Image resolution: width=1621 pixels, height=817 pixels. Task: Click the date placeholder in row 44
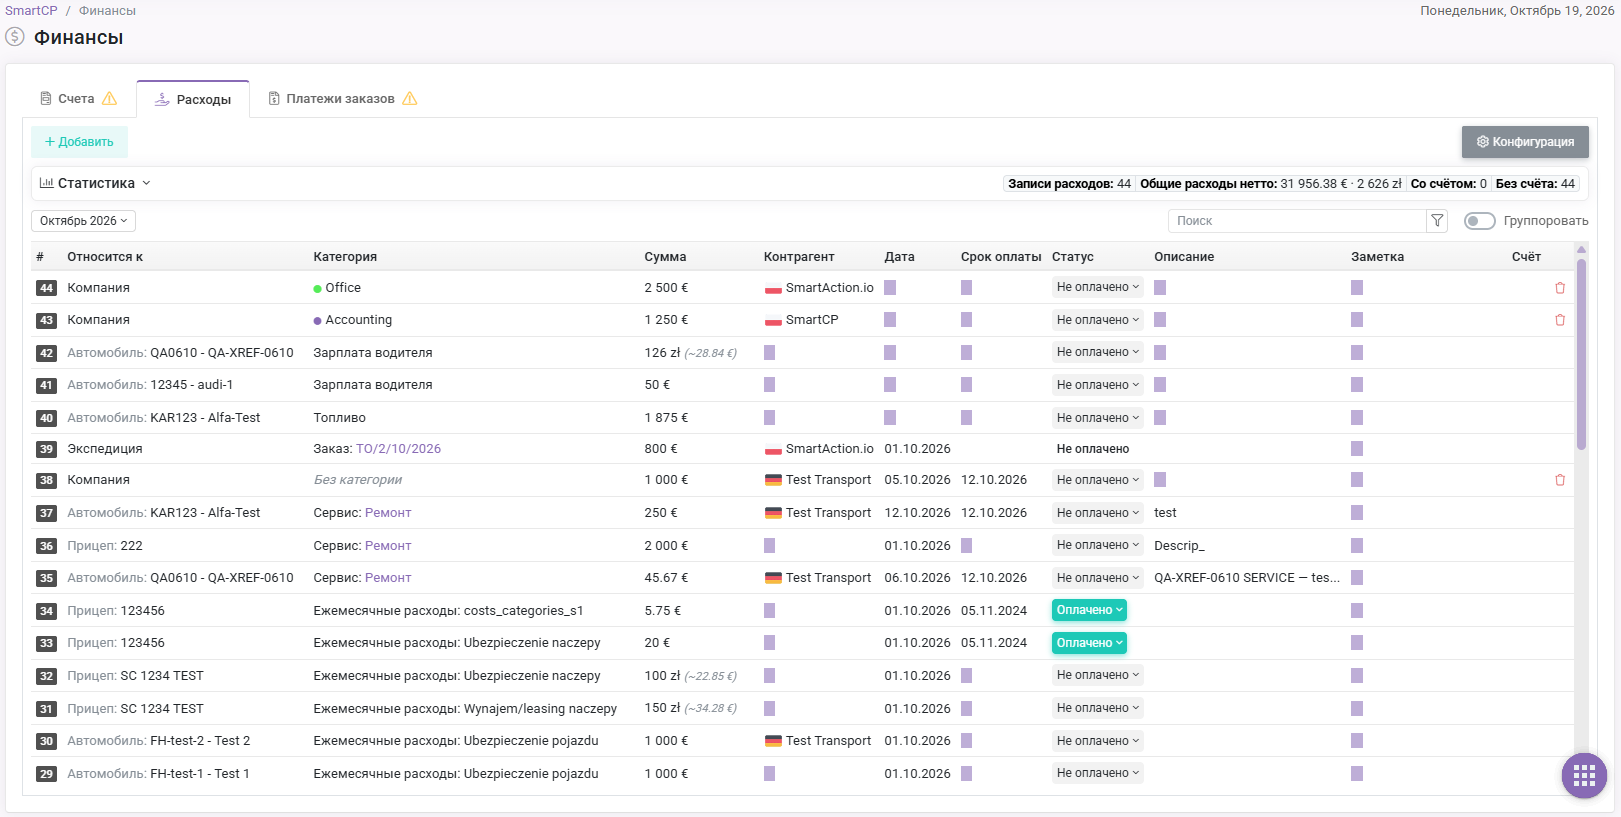point(890,288)
